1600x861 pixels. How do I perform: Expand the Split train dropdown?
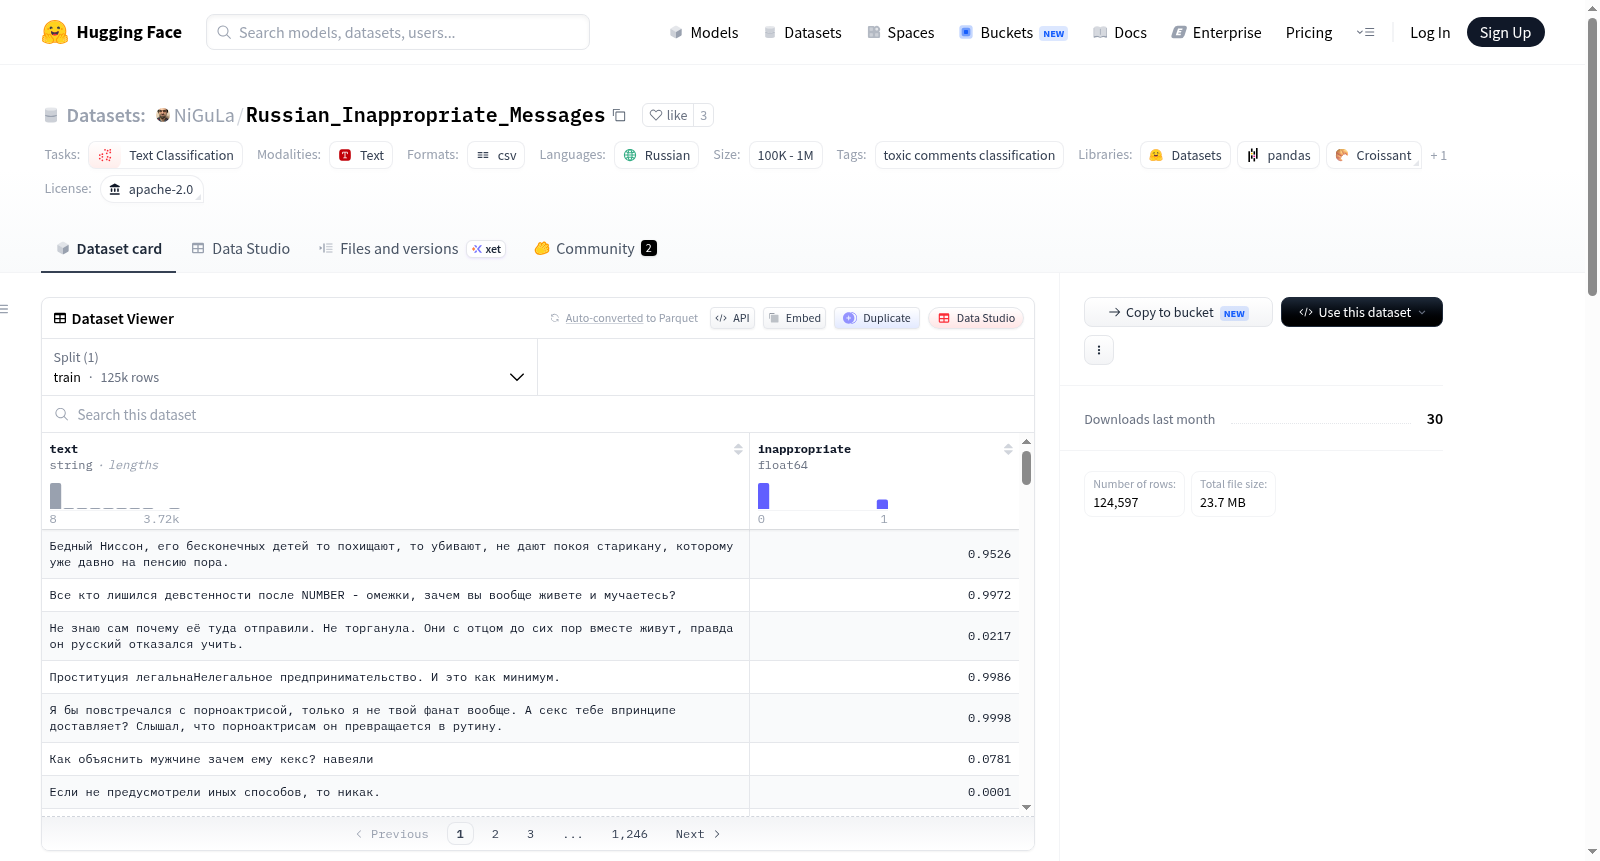pos(289,367)
